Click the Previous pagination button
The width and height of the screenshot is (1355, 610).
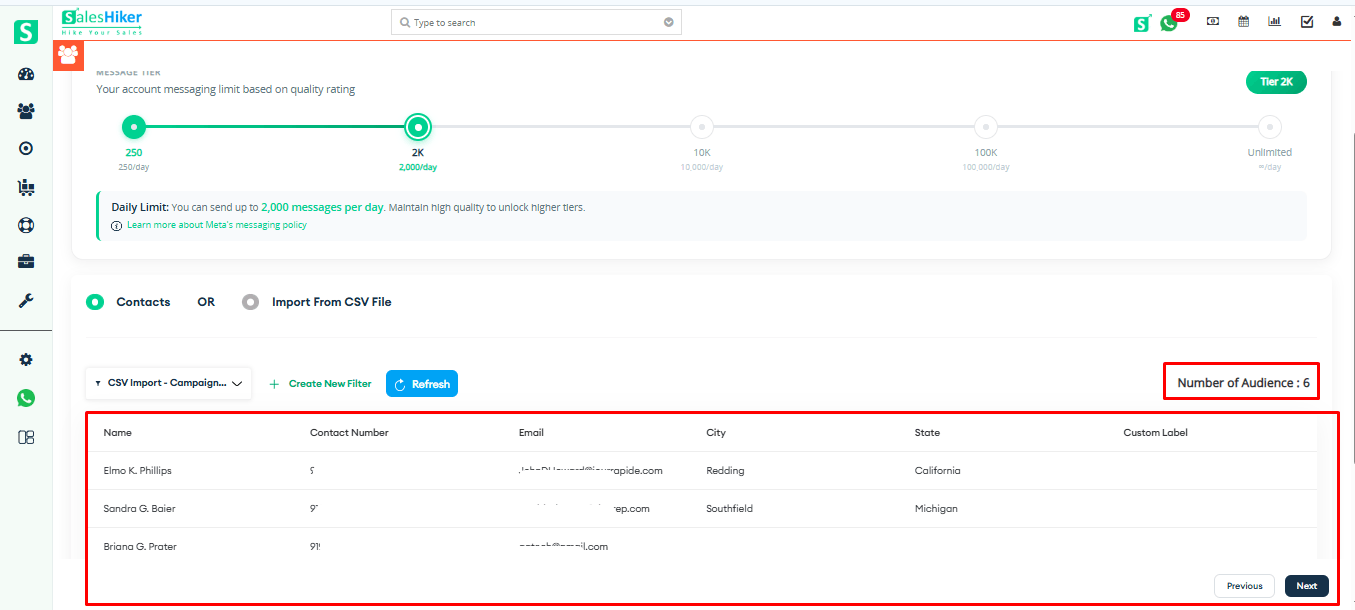coord(1244,586)
